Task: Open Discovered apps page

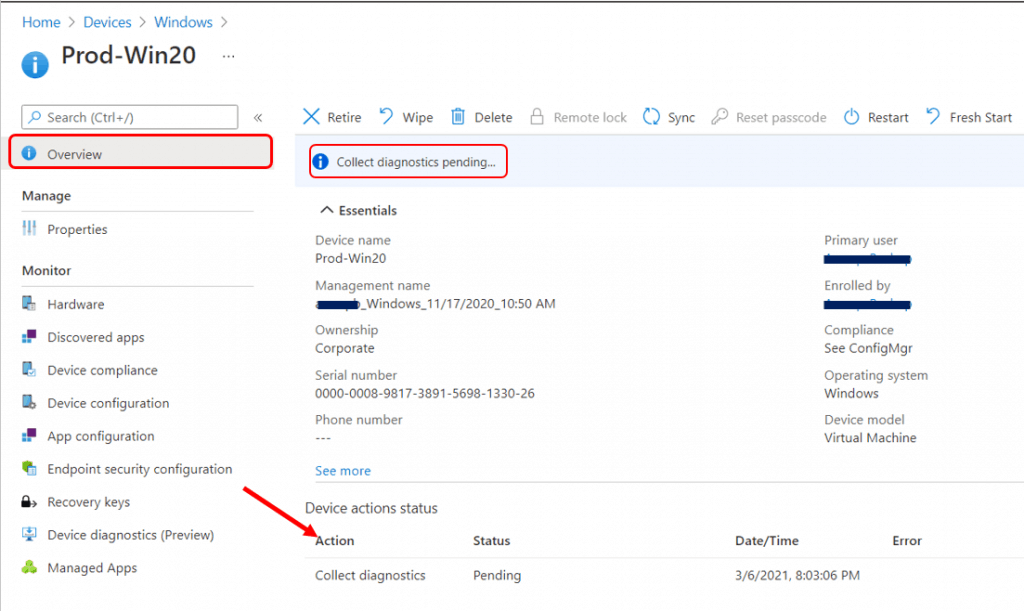Action: [x=96, y=337]
